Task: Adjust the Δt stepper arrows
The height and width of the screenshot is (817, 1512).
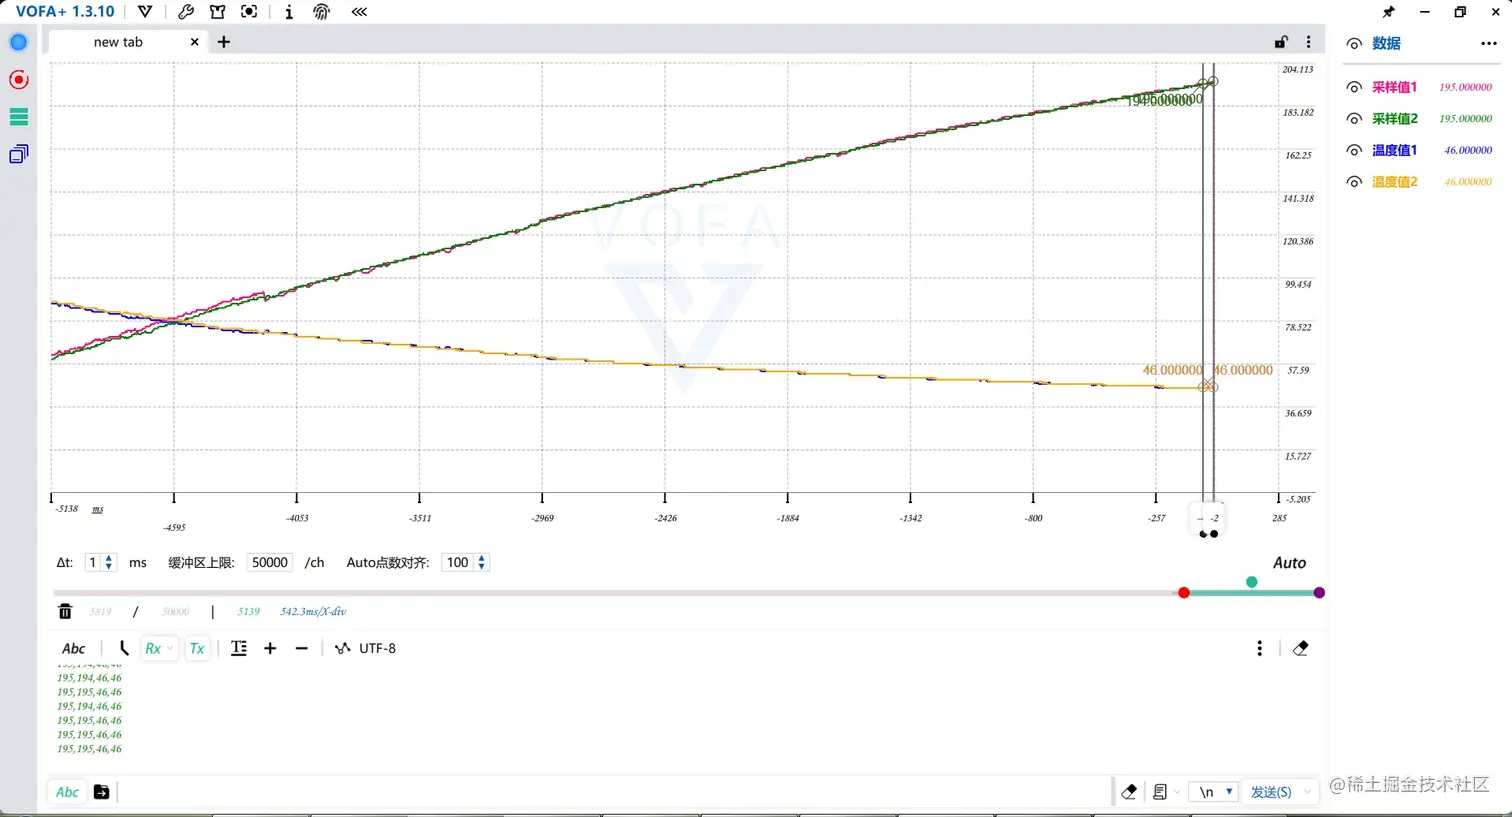Action: coord(109,563)
